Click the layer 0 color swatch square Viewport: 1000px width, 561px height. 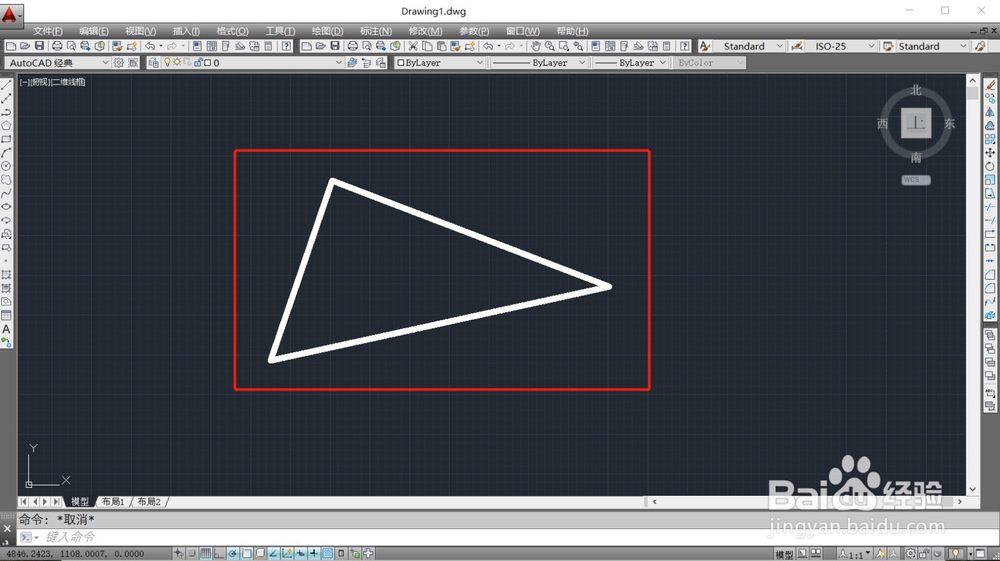coord(207,62)
